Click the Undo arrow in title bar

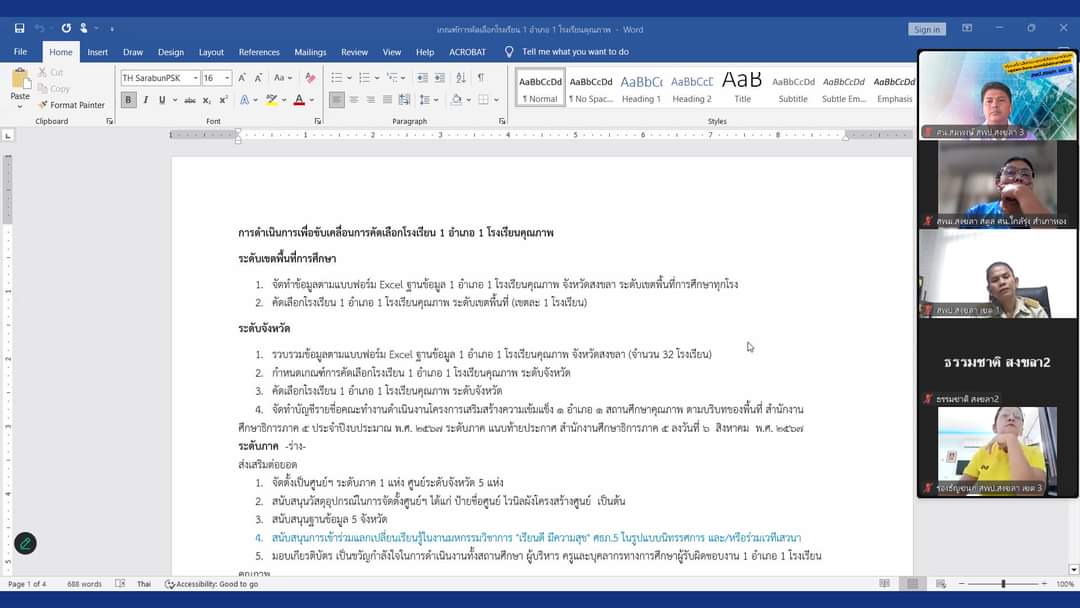(x=40, y=28)
